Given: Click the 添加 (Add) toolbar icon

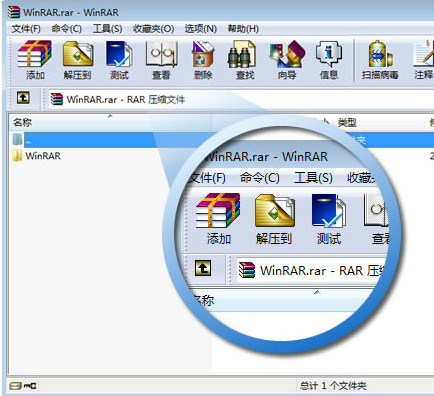Looking at the screenshot, I should click(35, 60).
